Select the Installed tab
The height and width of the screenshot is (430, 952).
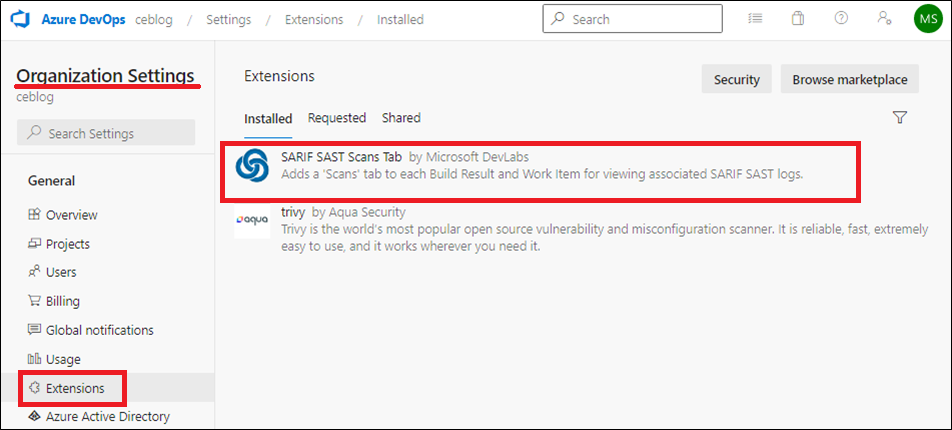[268, 118]
